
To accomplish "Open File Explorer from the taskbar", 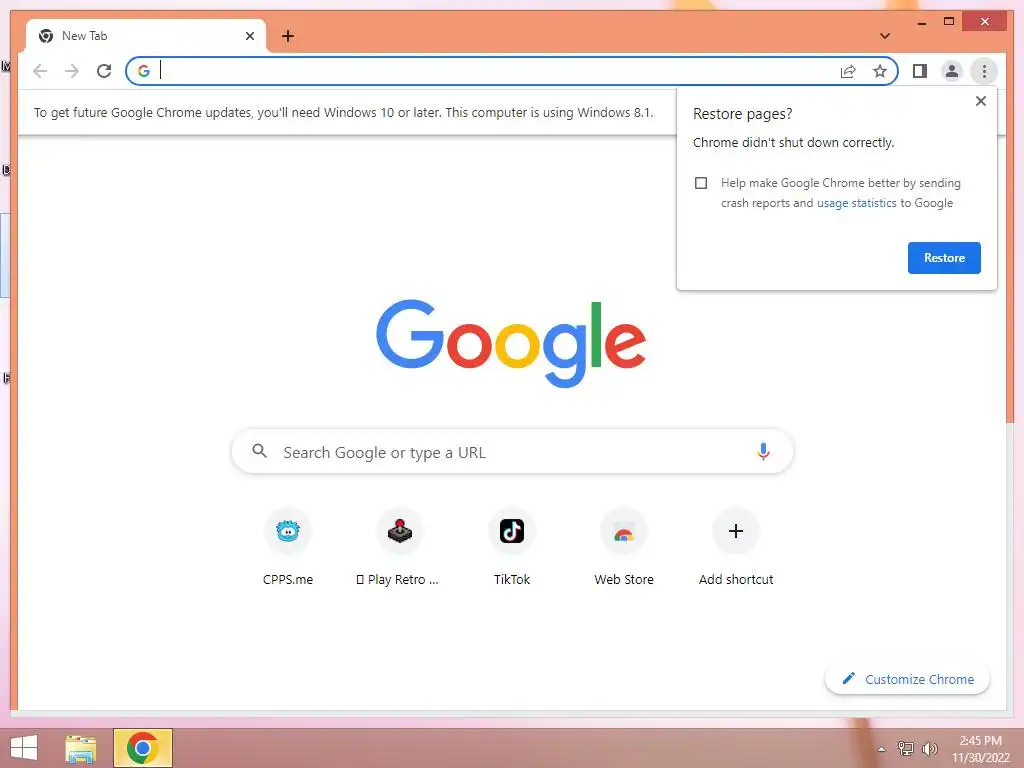I will pyautogui.click(x=81, y=748).
